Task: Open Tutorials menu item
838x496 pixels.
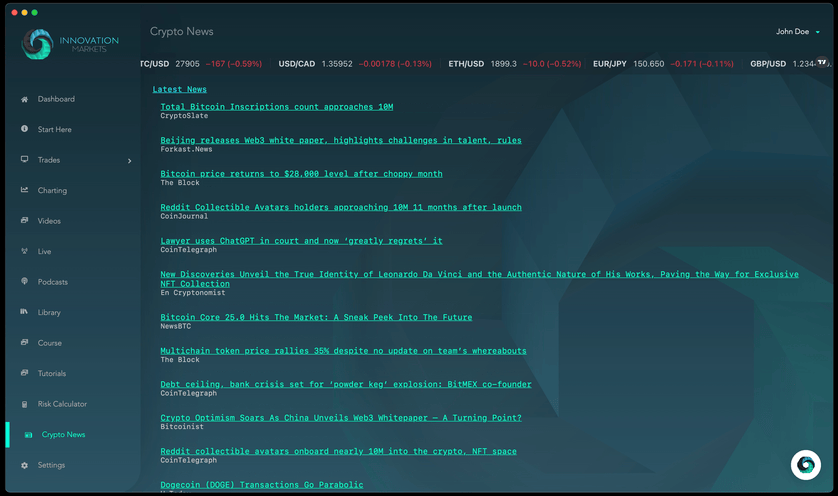Action: coord(52,373)
